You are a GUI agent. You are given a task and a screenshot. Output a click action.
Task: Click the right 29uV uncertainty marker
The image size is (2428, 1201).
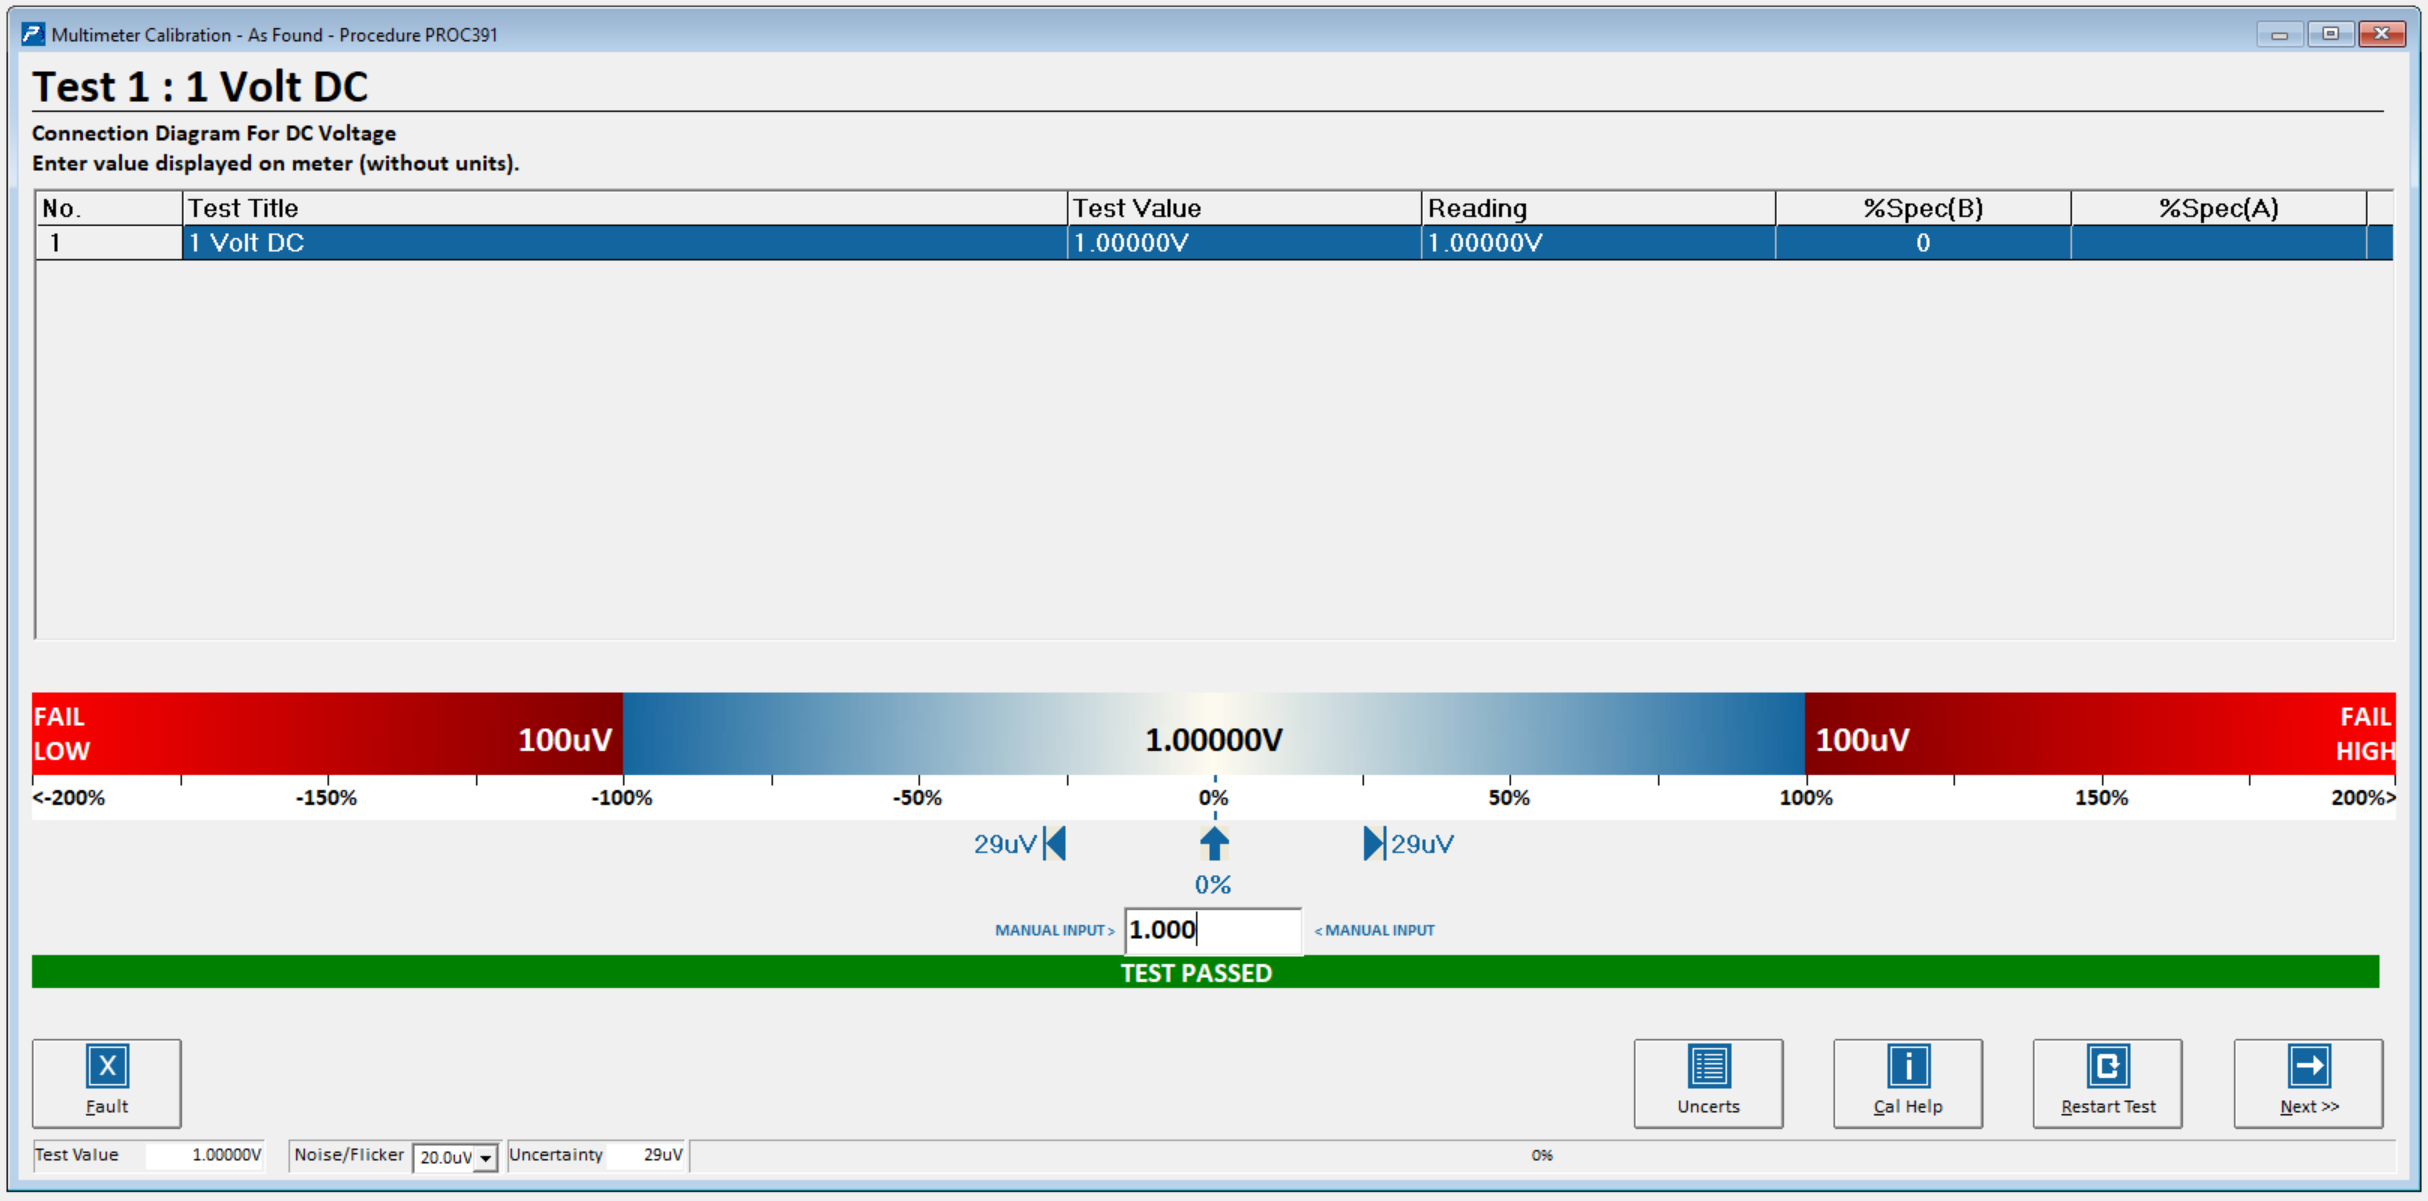pos(1374,844)
